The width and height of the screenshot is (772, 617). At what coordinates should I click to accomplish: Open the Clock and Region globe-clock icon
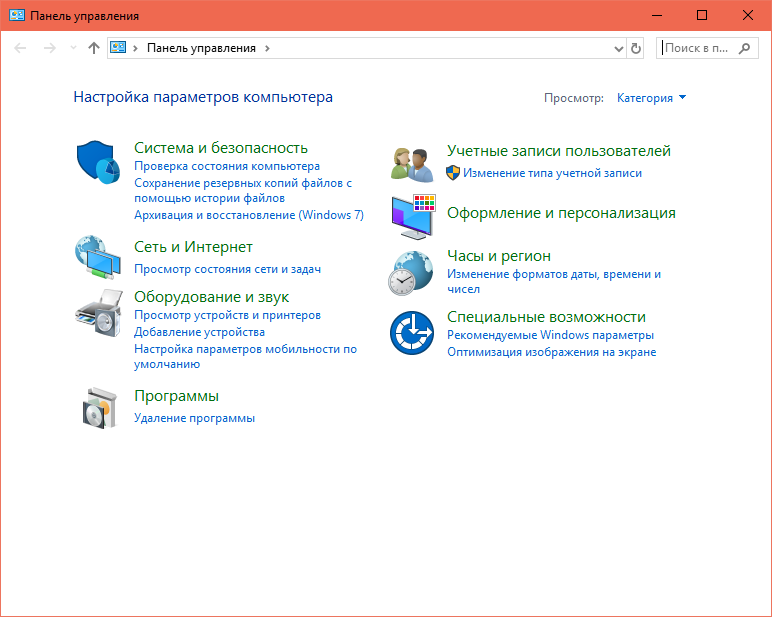(411, 273)
